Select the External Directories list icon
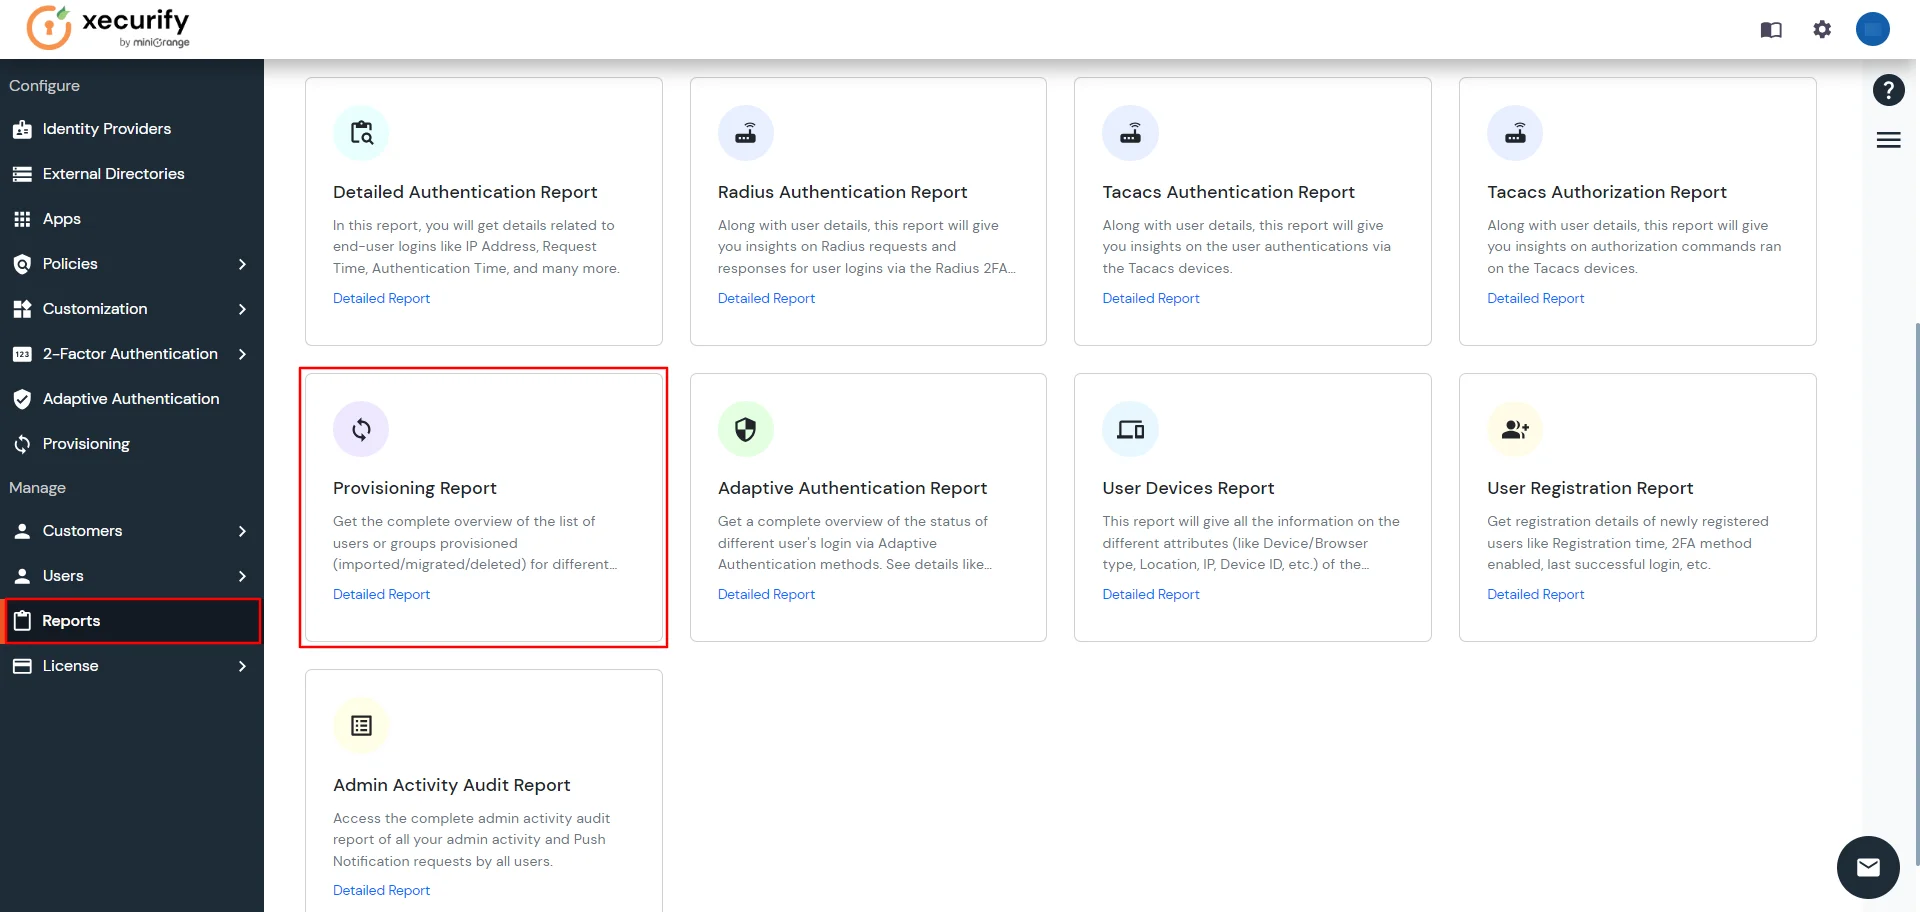1920x912 pixels. point(22,174)
